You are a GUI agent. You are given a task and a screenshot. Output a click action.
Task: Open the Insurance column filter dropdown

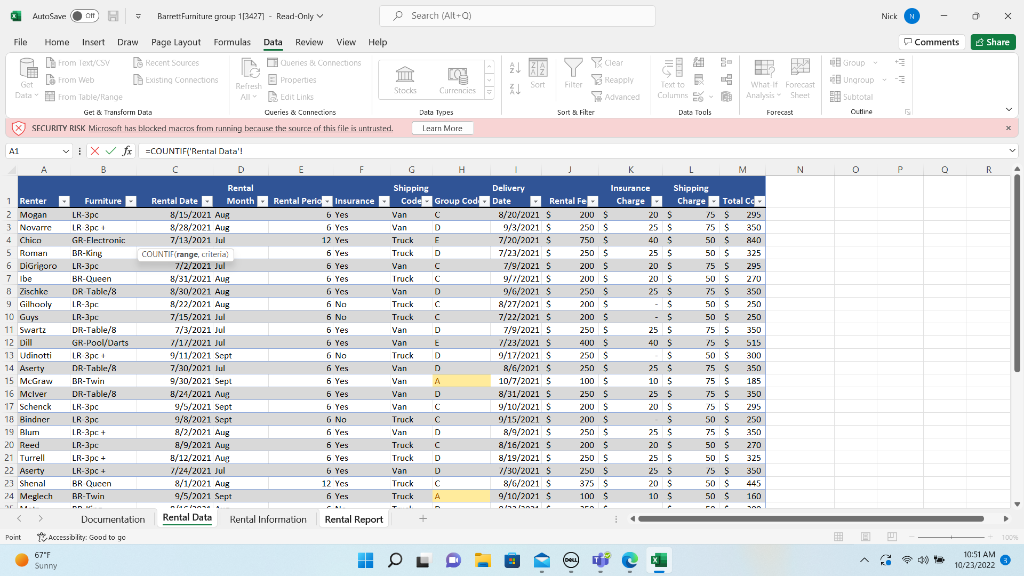(x=384, y=202)
